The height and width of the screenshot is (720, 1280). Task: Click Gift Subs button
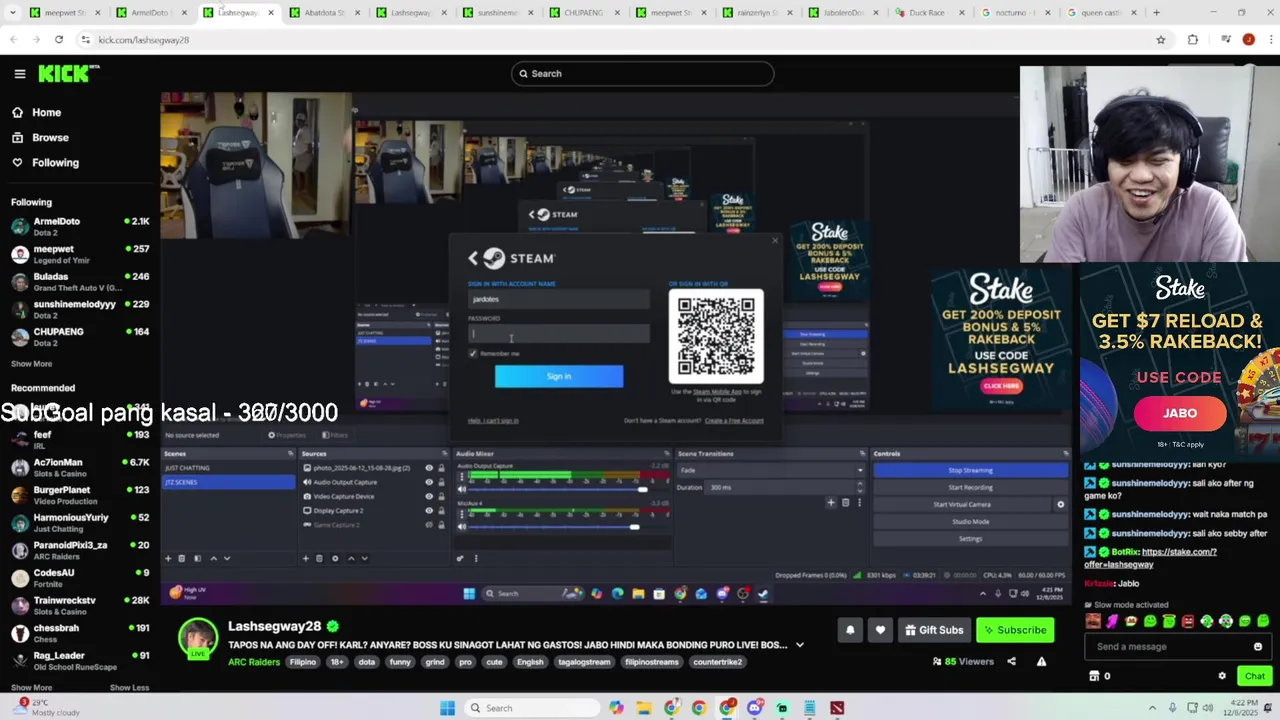[x=934, y=630]
